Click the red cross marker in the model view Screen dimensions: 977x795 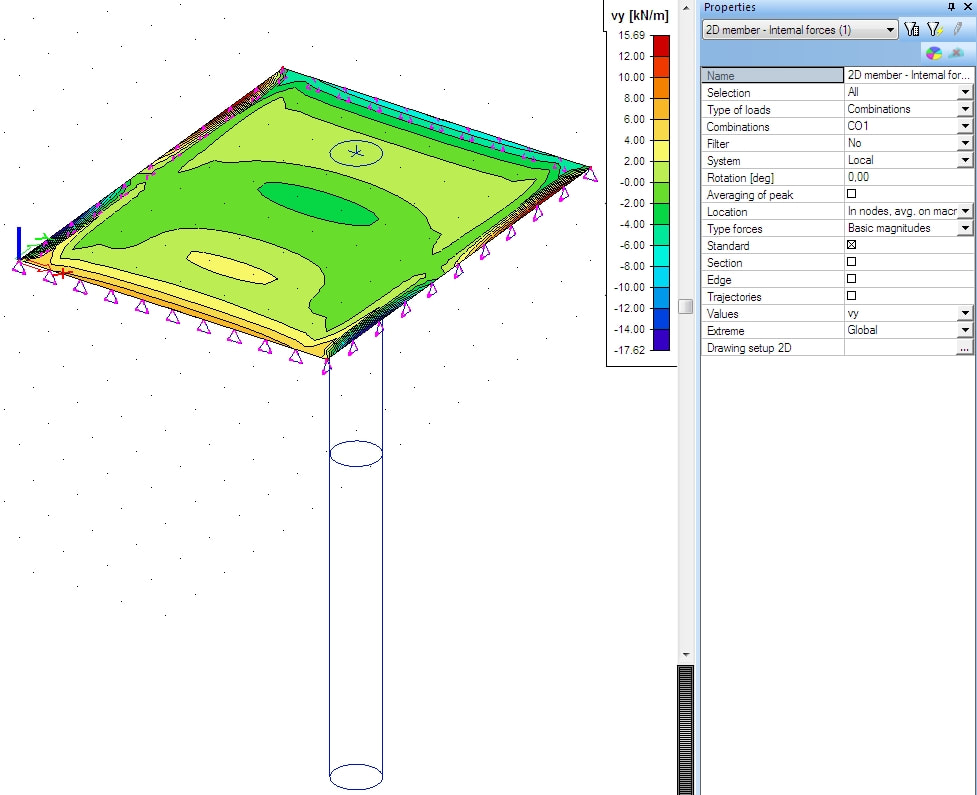tap(63, 273)
